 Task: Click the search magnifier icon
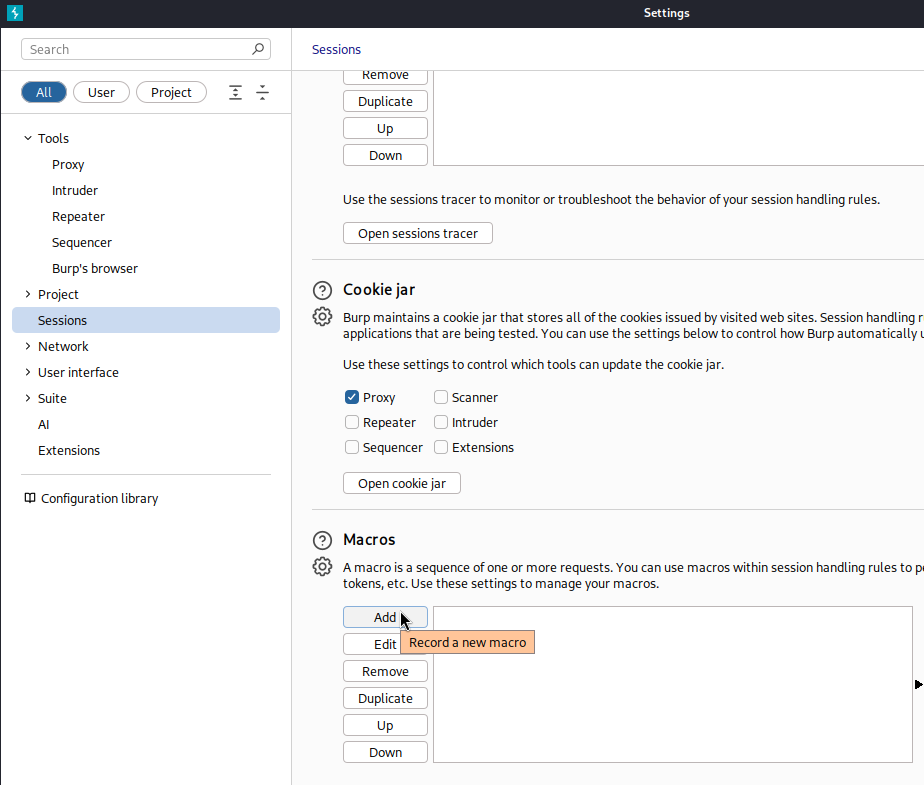click(x=258, y=49)
